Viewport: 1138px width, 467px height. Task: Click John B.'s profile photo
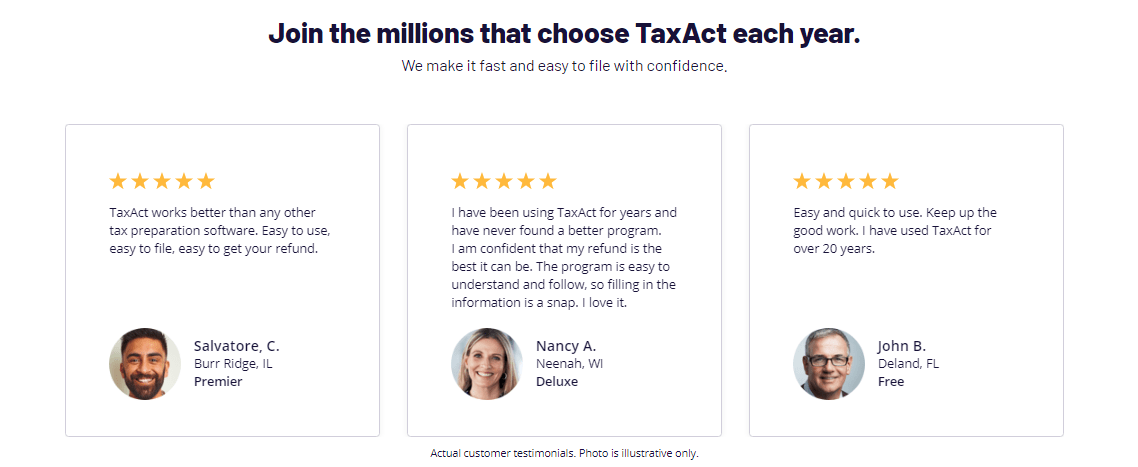point(829,364)
